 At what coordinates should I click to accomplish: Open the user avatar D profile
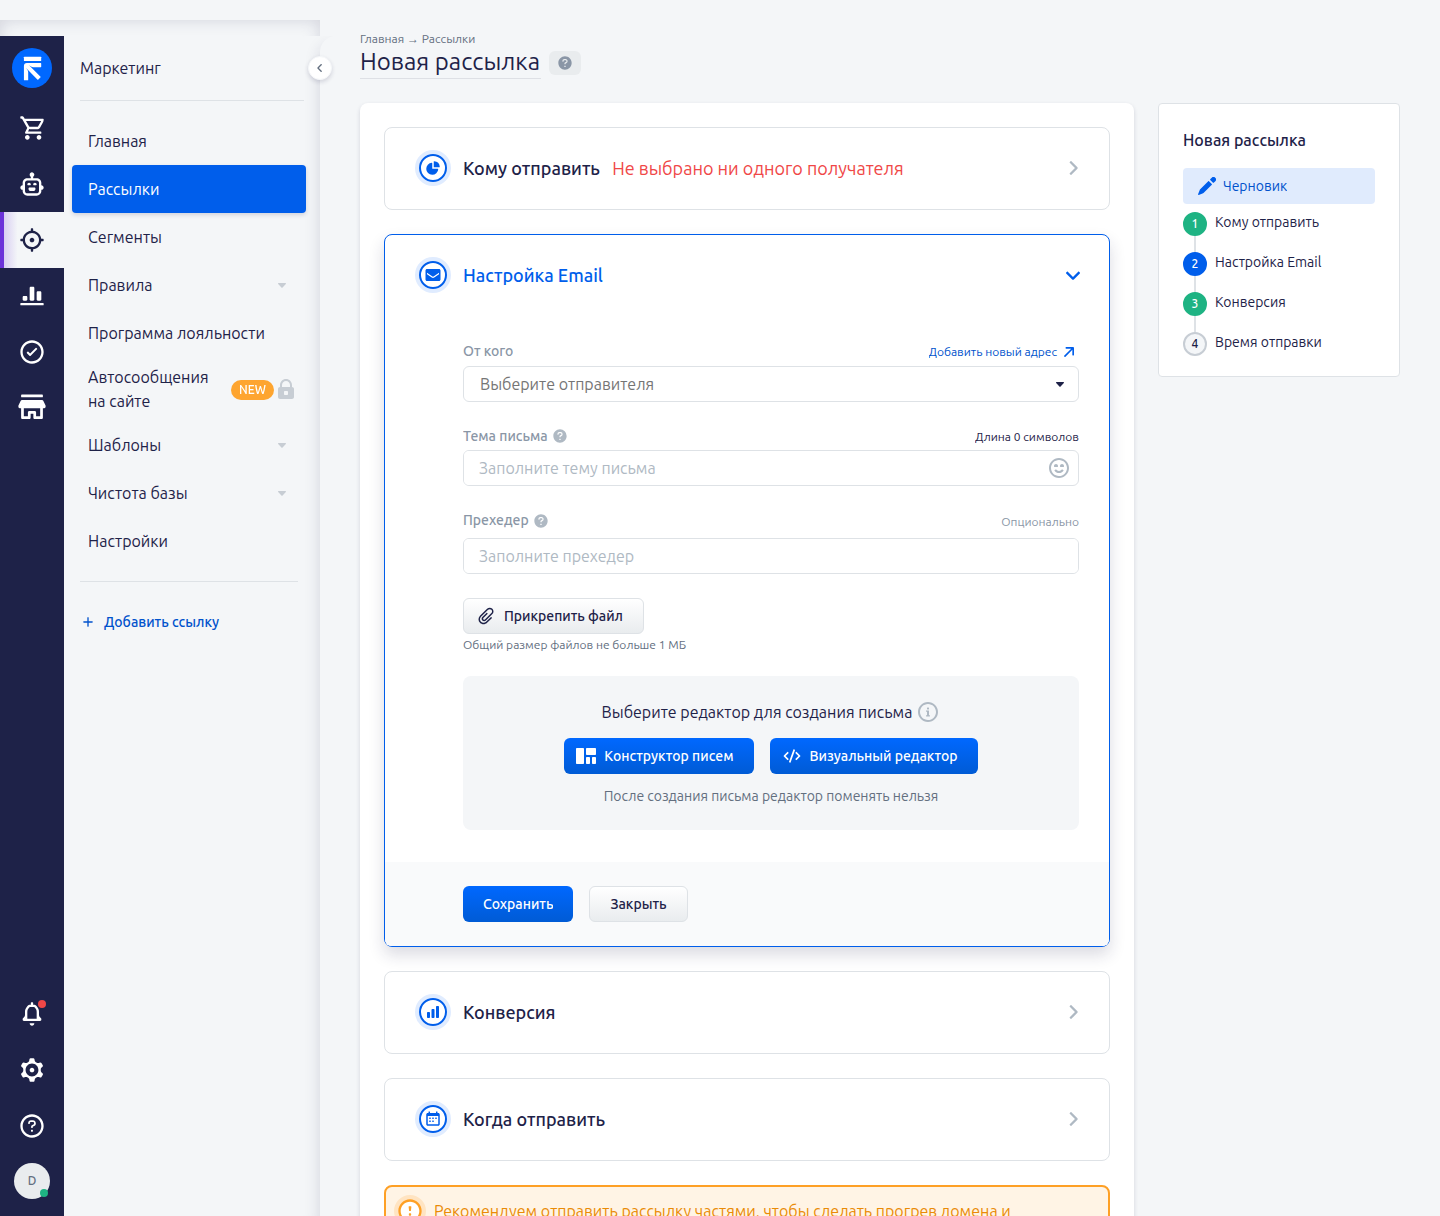[32, 1181]
